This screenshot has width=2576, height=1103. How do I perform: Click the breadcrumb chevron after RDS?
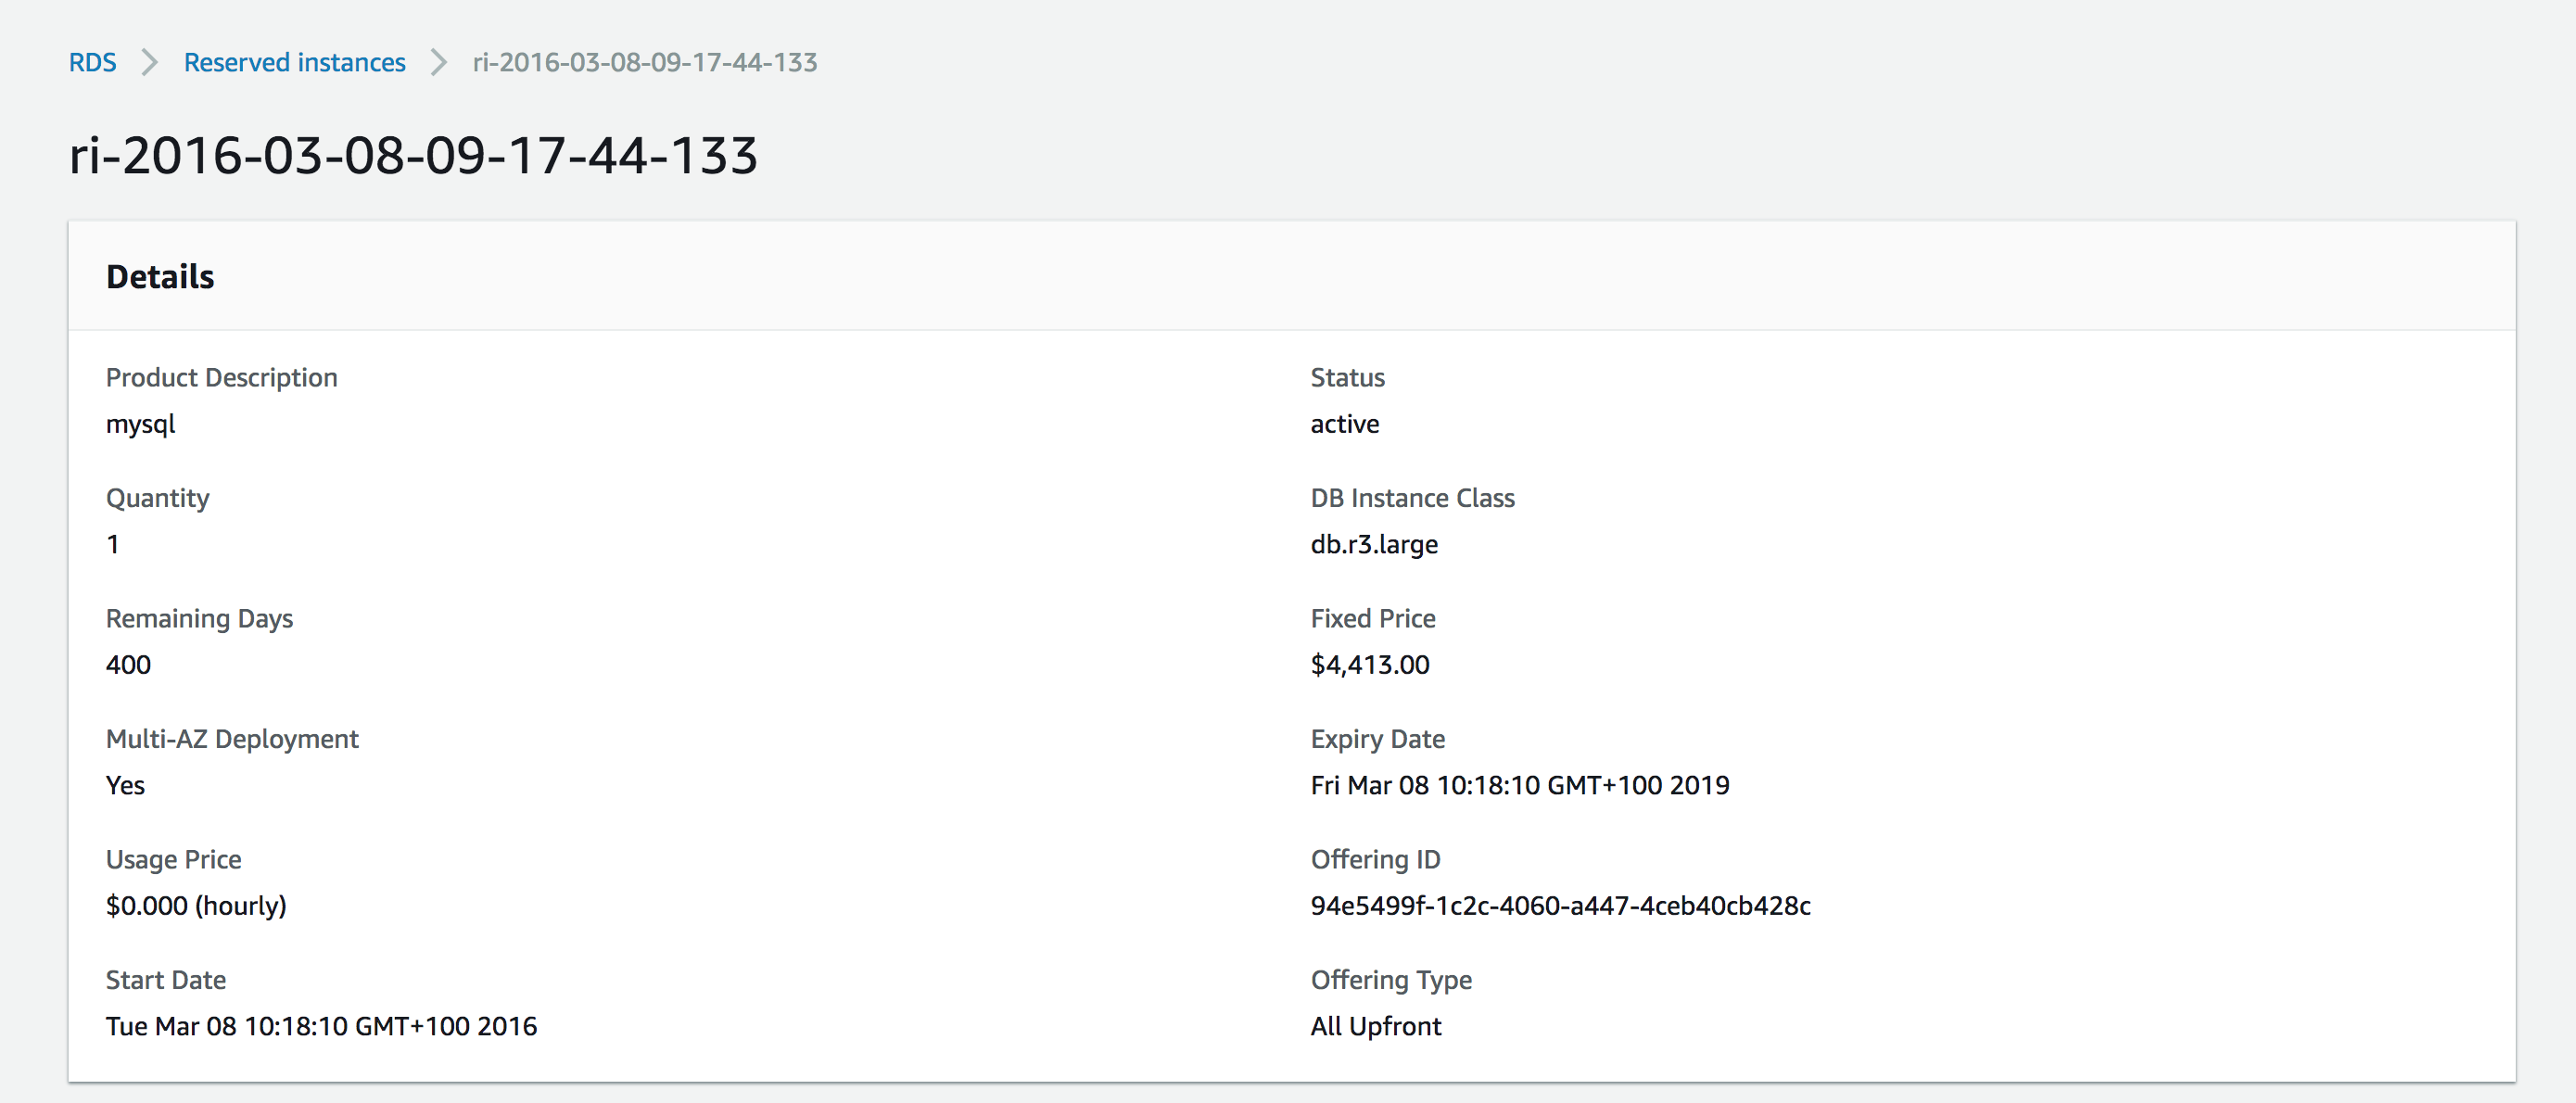150,62
